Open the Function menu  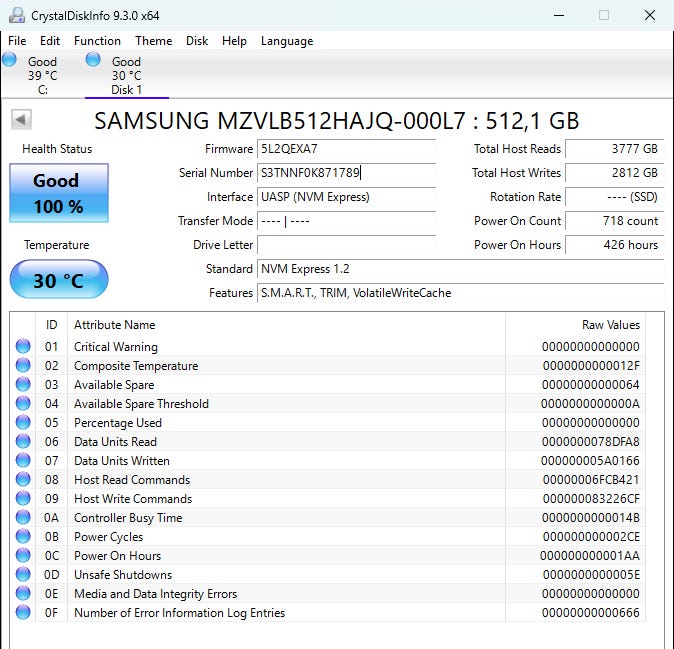pyautogui.click(x=97, y=41)
